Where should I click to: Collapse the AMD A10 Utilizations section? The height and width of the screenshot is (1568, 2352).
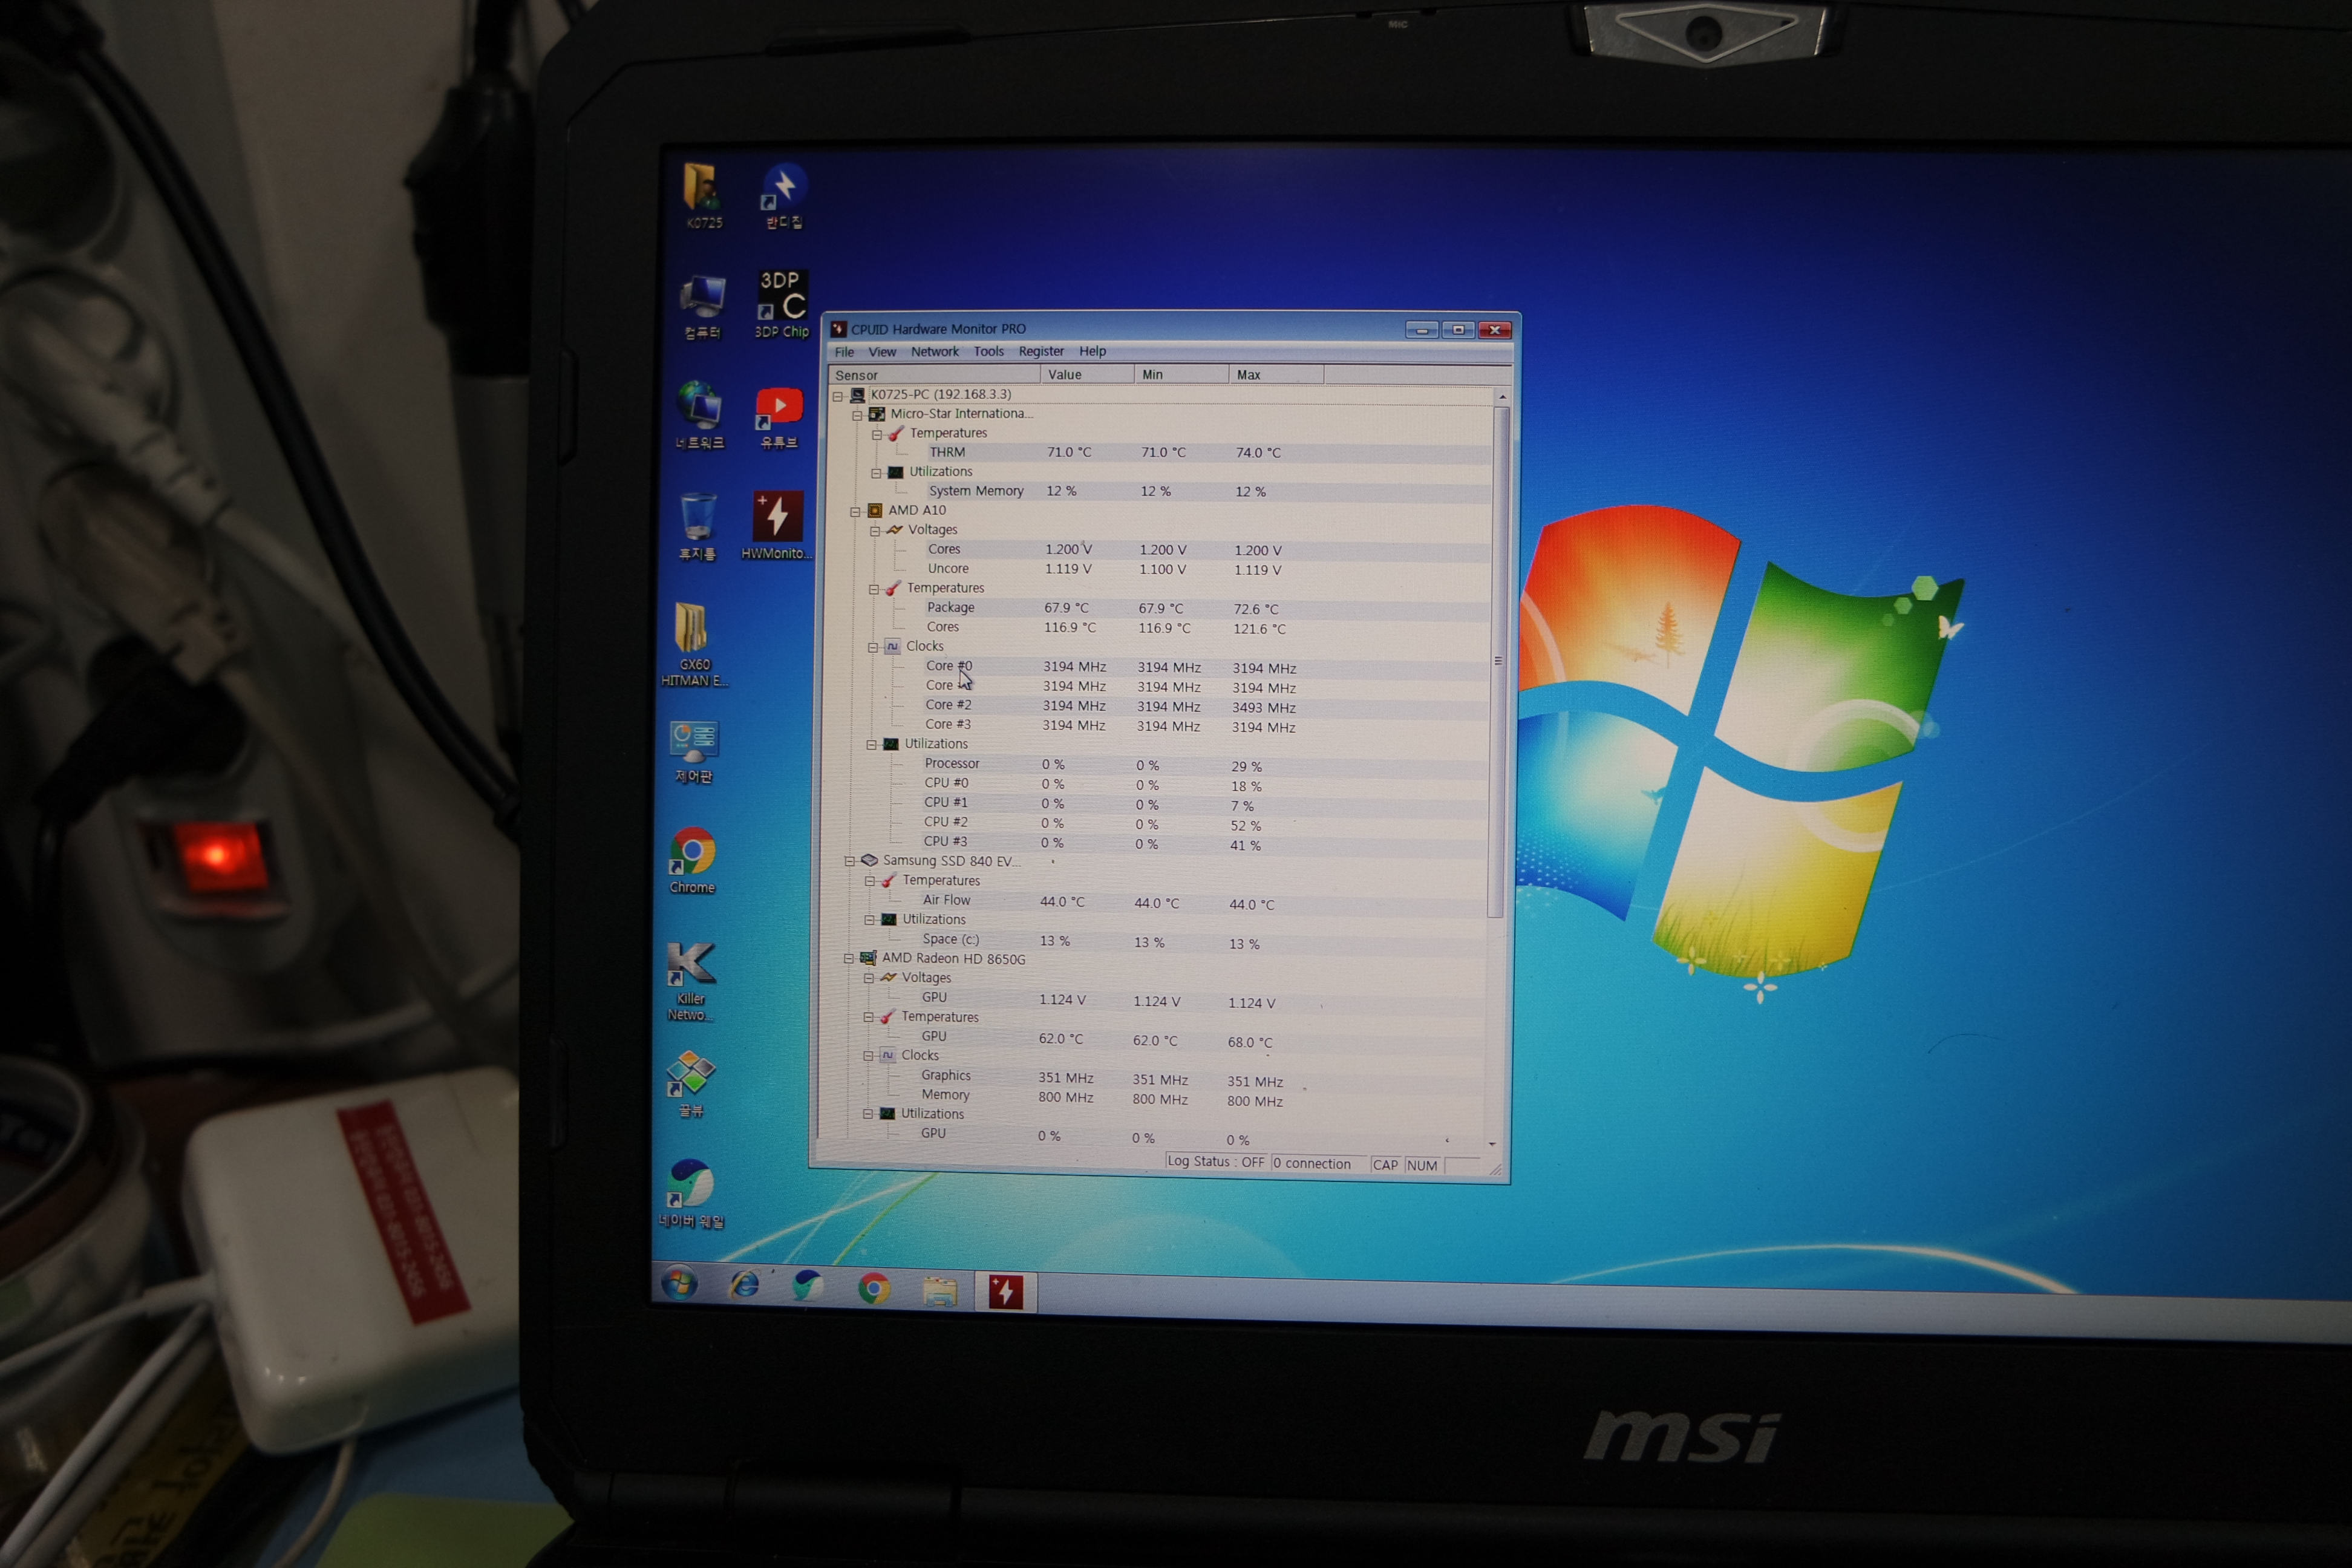(872, 745)
